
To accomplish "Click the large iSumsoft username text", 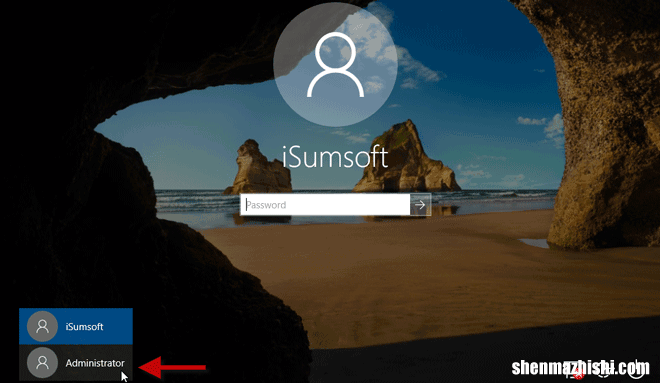I will (335, 157).
